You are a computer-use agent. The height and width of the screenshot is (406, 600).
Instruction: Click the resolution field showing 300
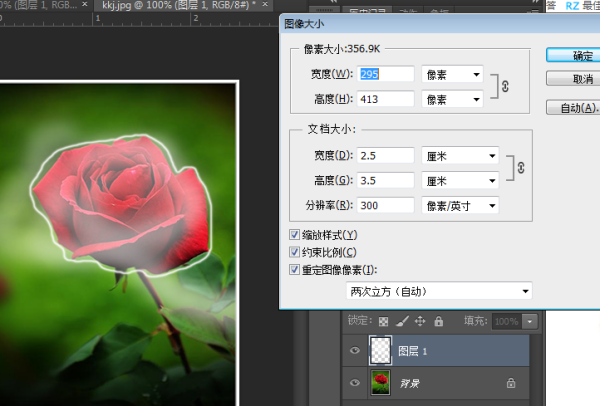385,205
